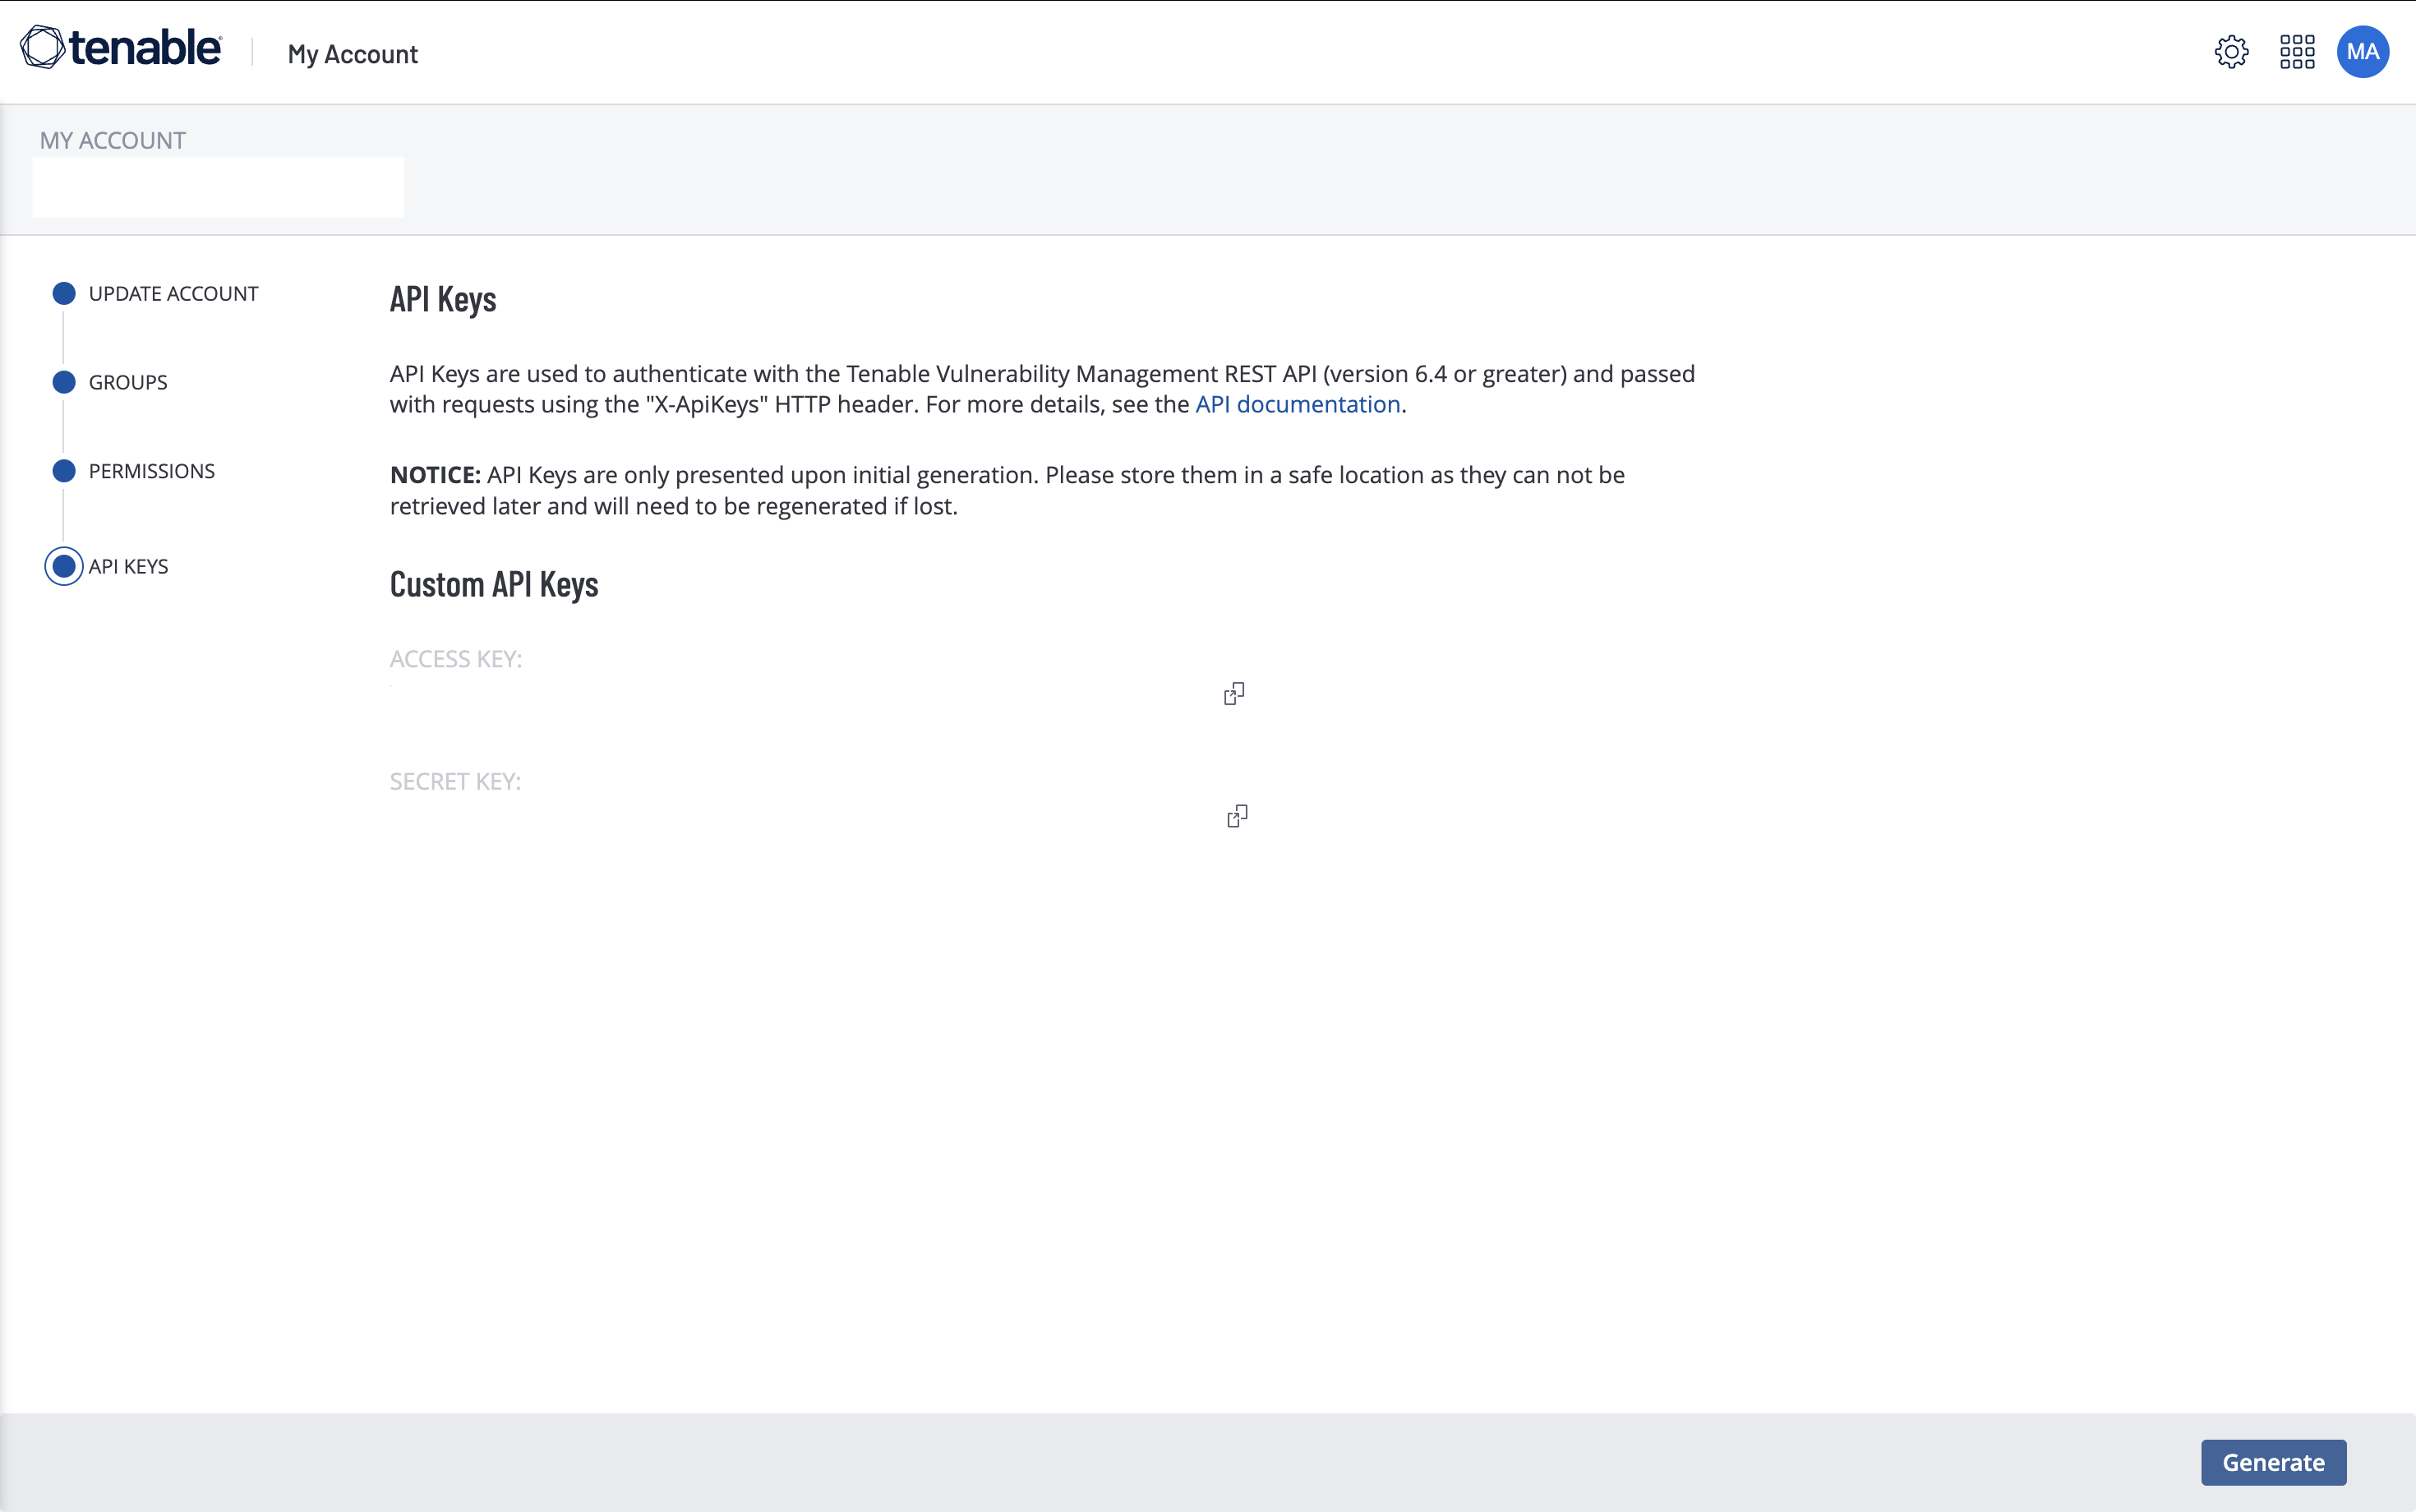Click the API Keys step circle
The height and width of the screenshot is (1512, 2416).
pyautogui.click(x=64, y=566)
